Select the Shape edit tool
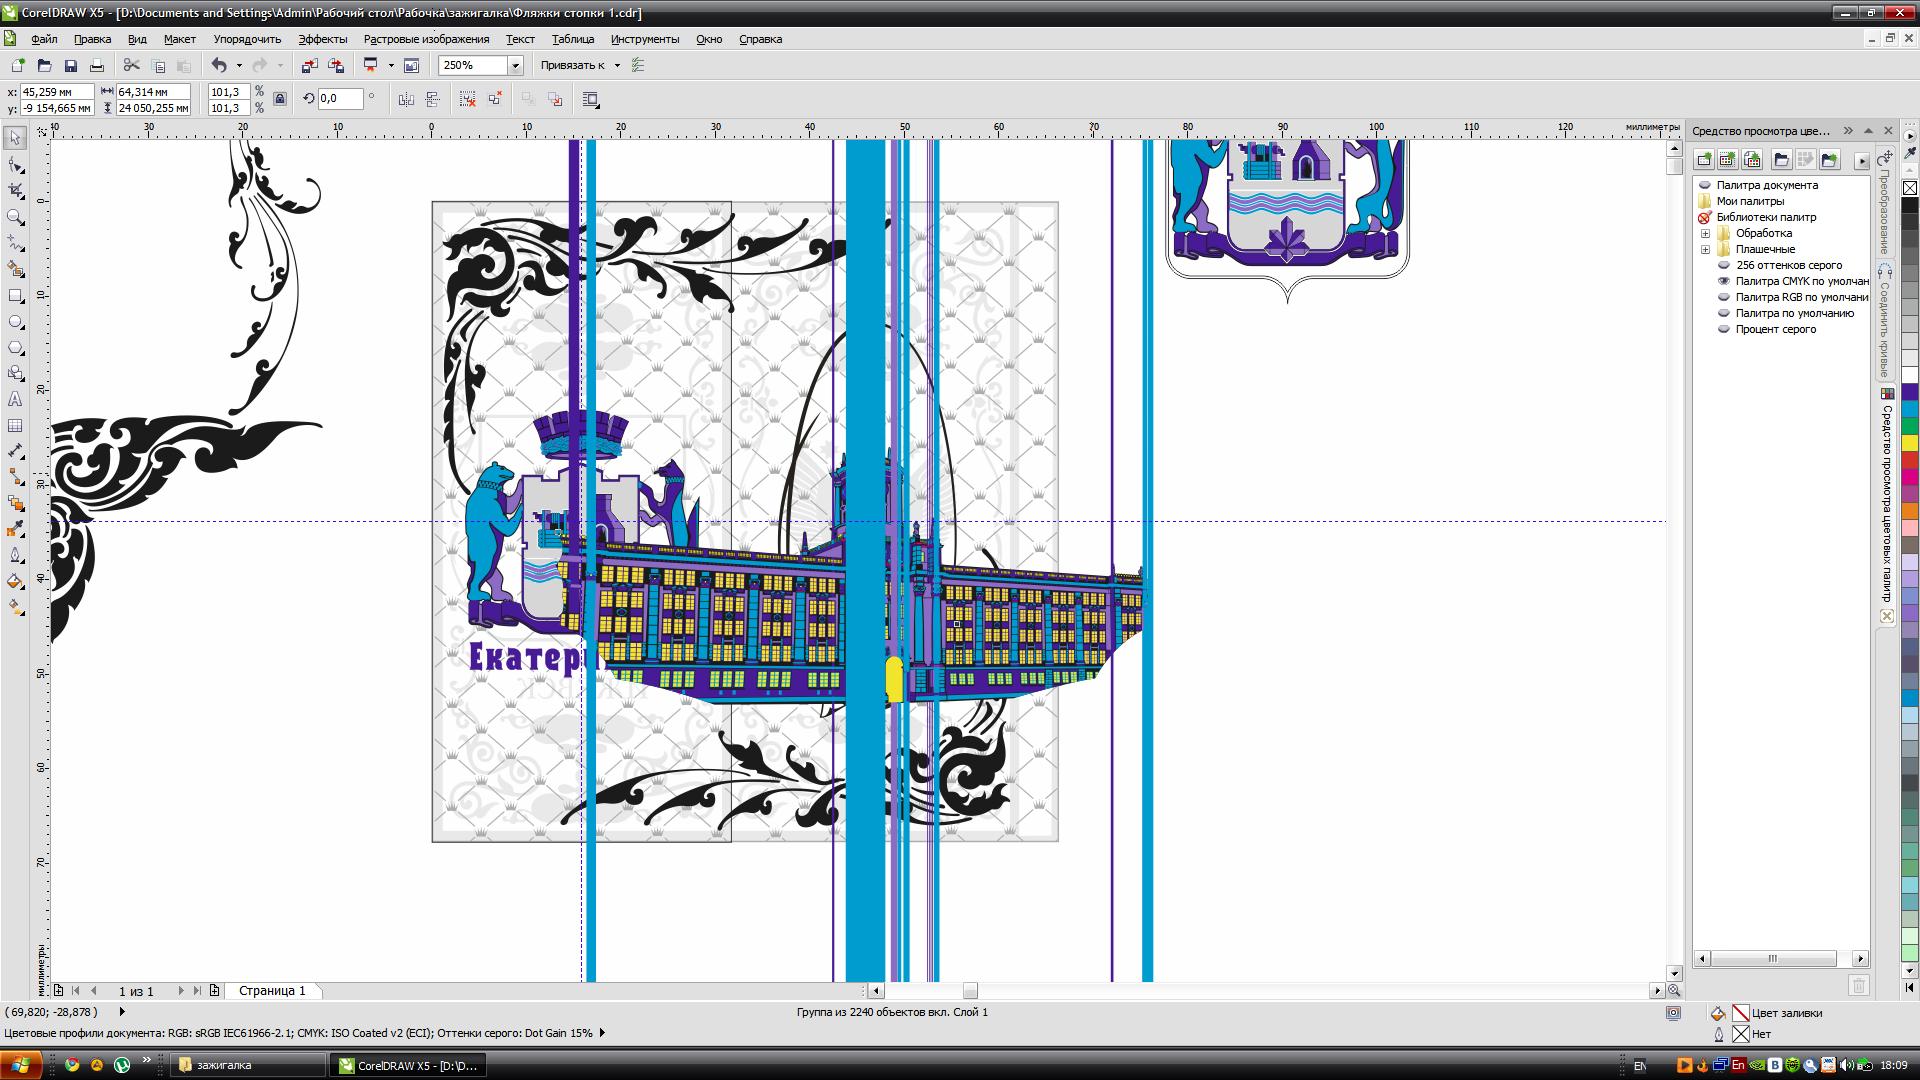Image resolution: width=1920 pixels, height=1080 pixels. 15,164
